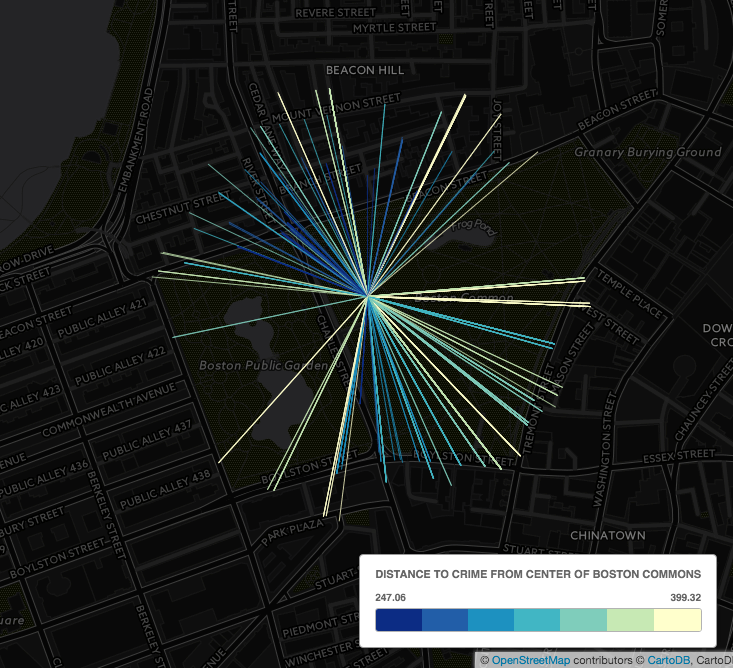The width and height of the screenshot is (733, 668).
Task: Pick the light green legend swatch
Action: (x=630, y=620)
